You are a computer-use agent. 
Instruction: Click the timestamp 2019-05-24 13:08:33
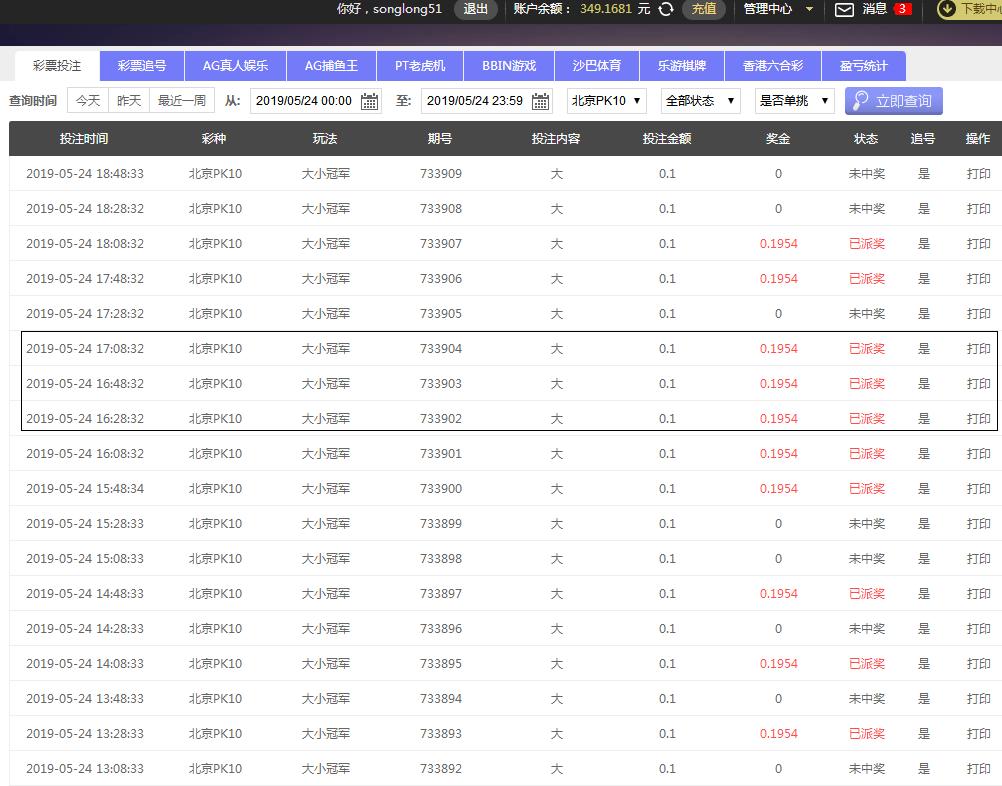coord(85,769)
